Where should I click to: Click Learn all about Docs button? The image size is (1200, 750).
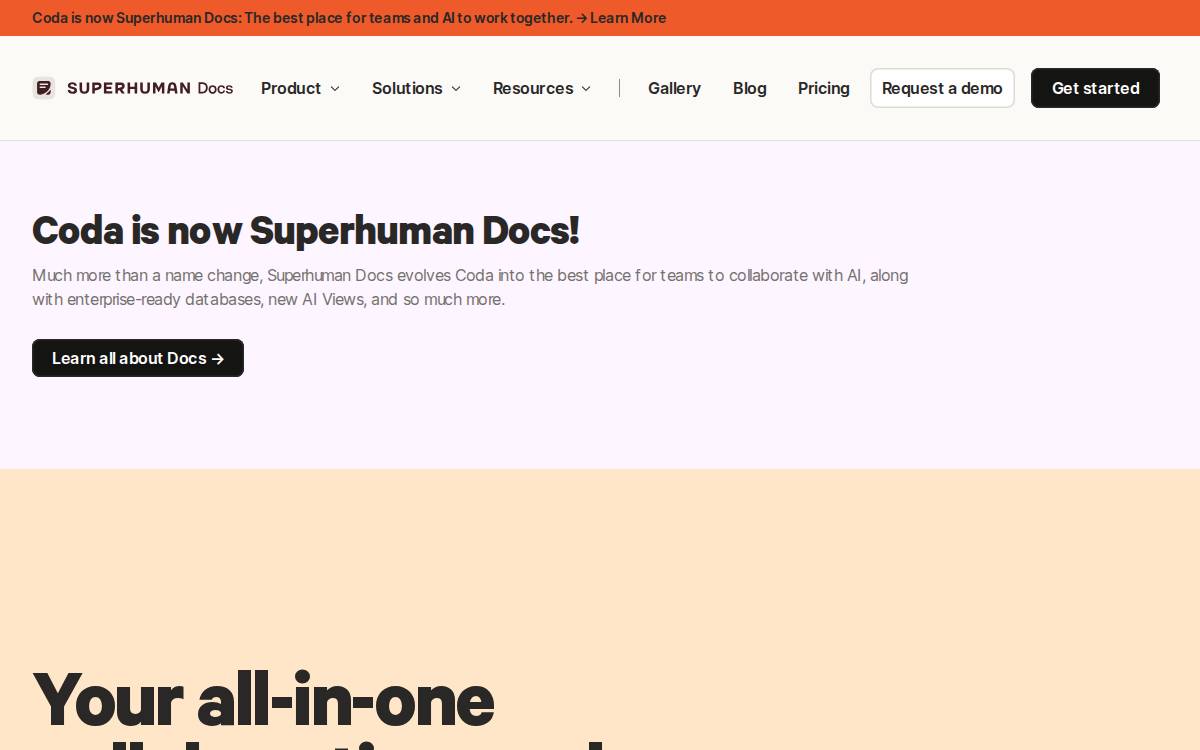coord(138,358)
